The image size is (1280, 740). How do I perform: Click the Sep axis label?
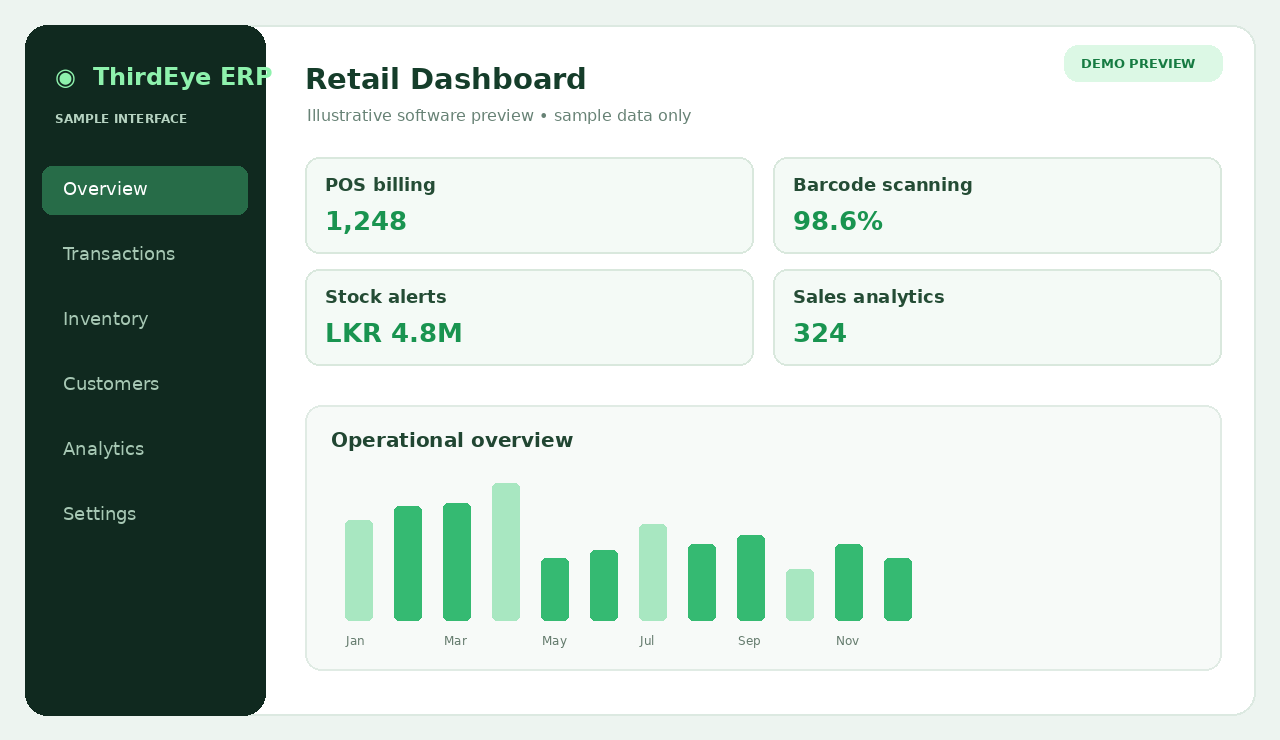(x=749, y=641)
